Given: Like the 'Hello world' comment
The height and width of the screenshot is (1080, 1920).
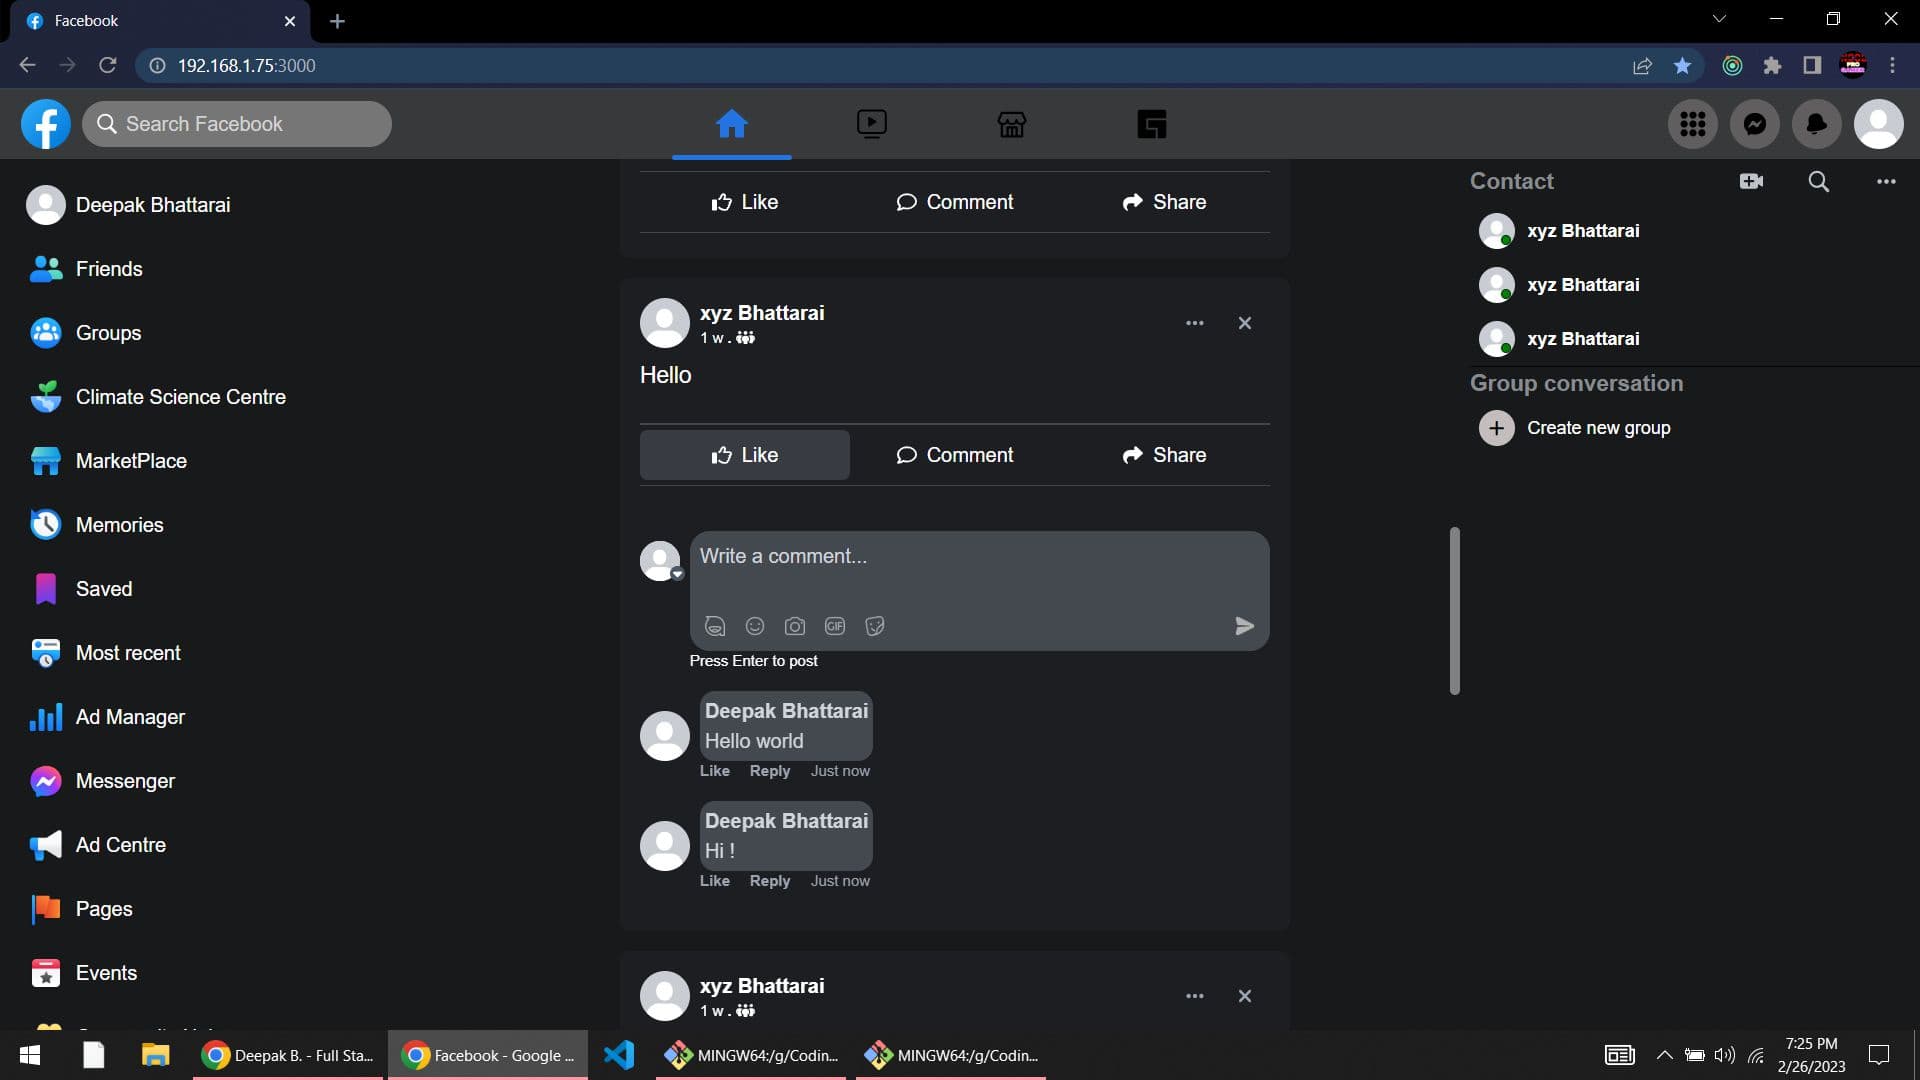Looking at the screenshot, I should click(x=714, y=771).
